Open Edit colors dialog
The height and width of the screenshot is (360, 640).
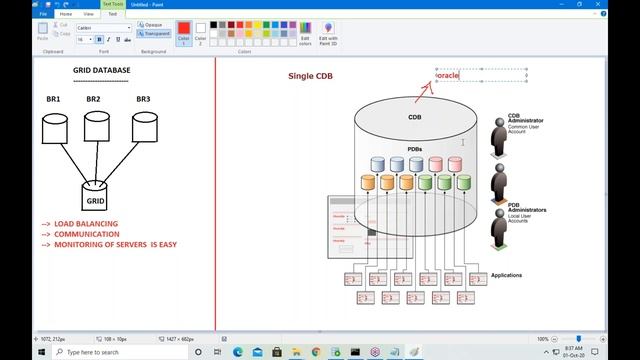pyautogui.click(x=305, y=33)
